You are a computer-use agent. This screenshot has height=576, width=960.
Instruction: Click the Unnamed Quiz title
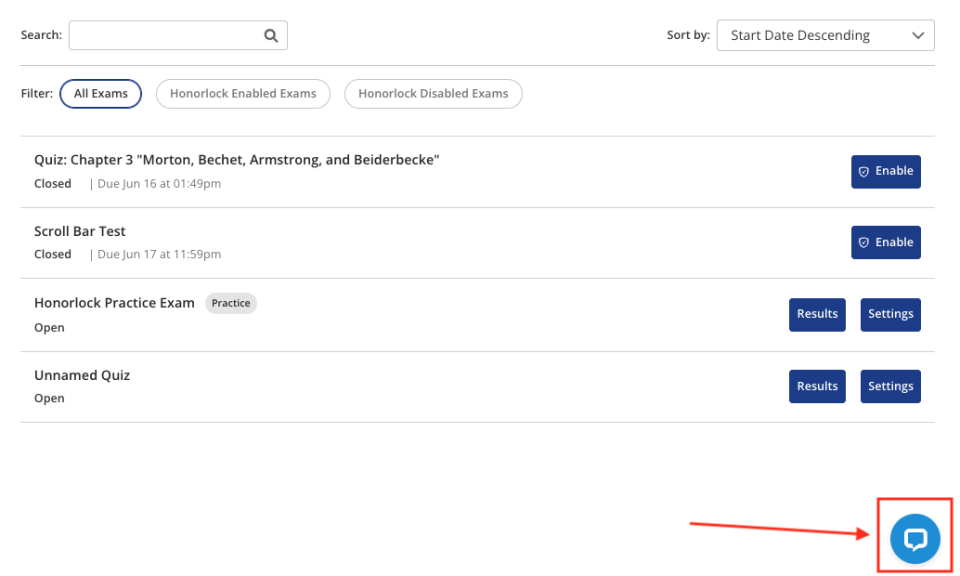point(82,375)
